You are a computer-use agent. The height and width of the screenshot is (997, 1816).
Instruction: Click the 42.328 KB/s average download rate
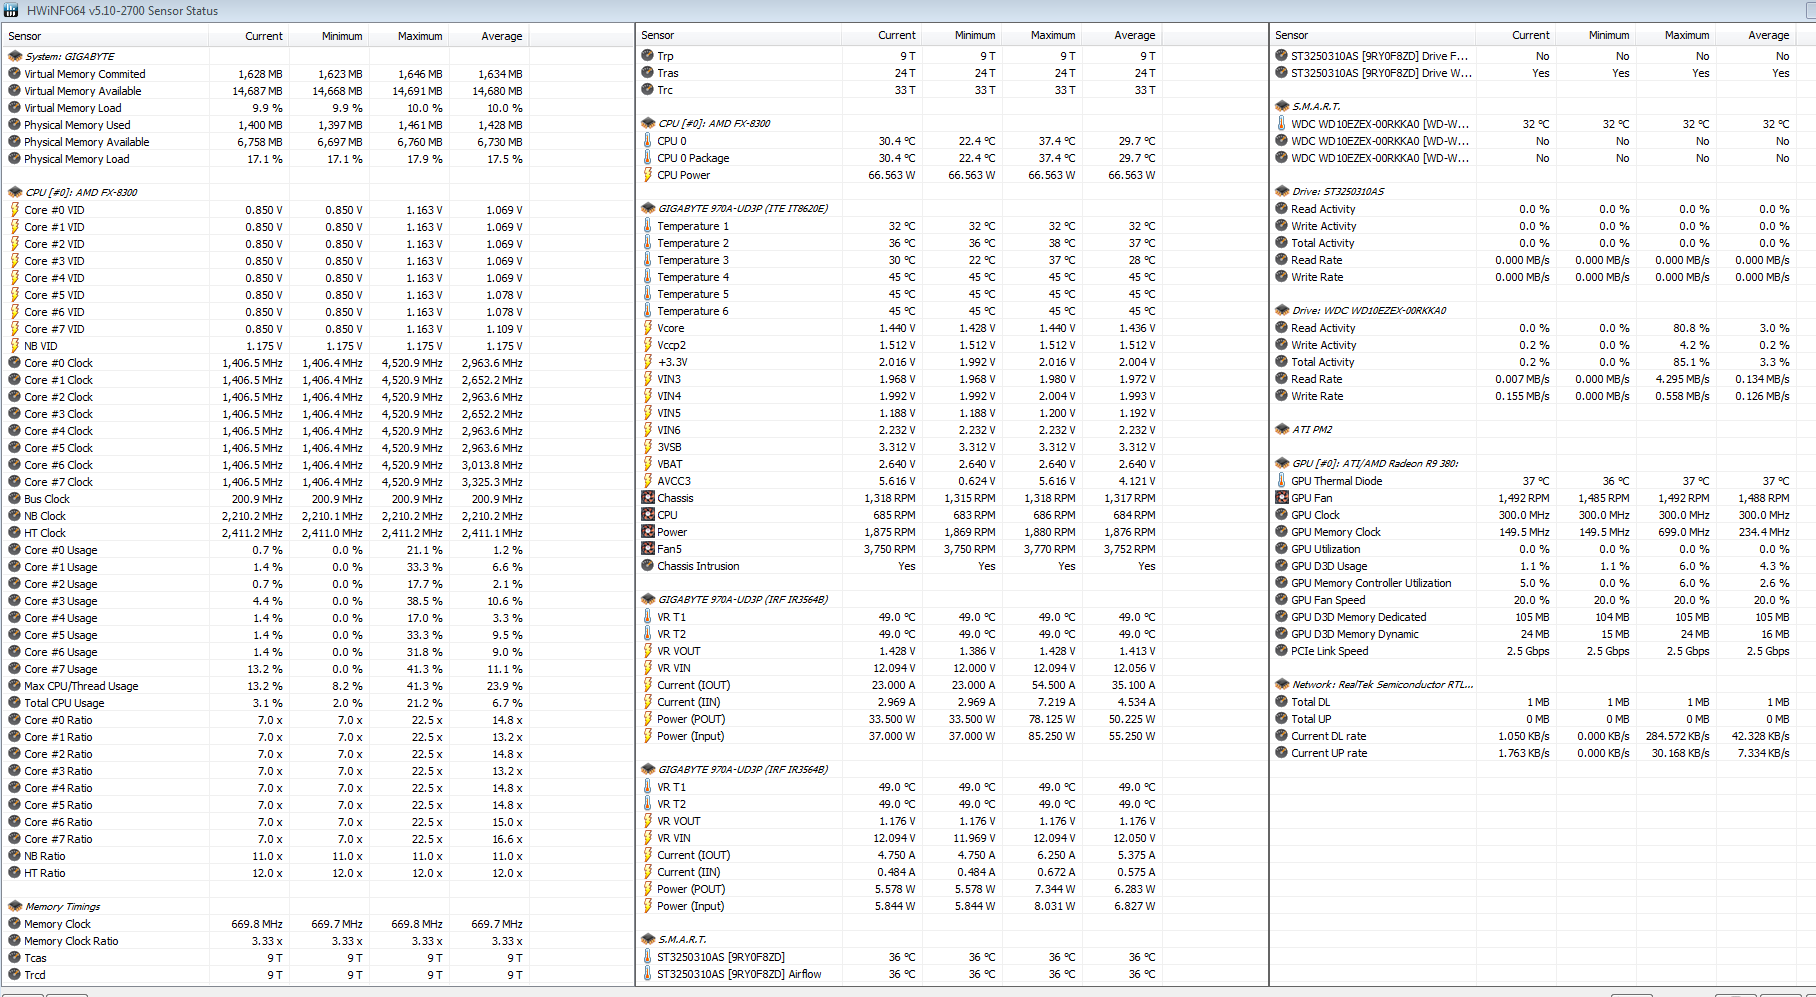pyautogui.click(x=1761, y=736)
